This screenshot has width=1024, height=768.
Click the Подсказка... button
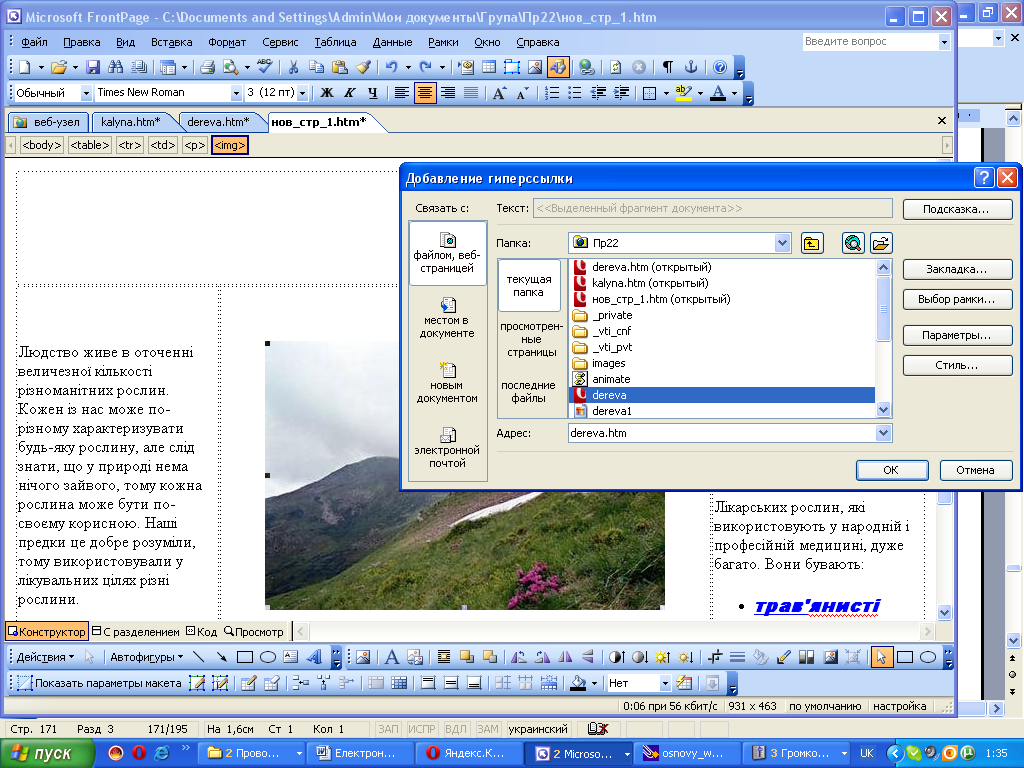957,209
